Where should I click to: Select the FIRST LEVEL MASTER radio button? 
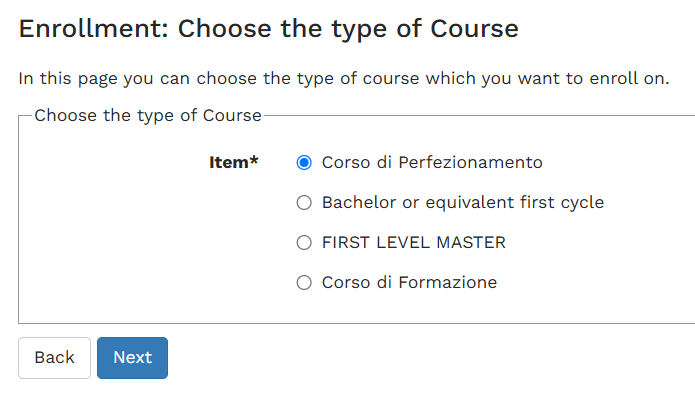[x=304, y=242]
